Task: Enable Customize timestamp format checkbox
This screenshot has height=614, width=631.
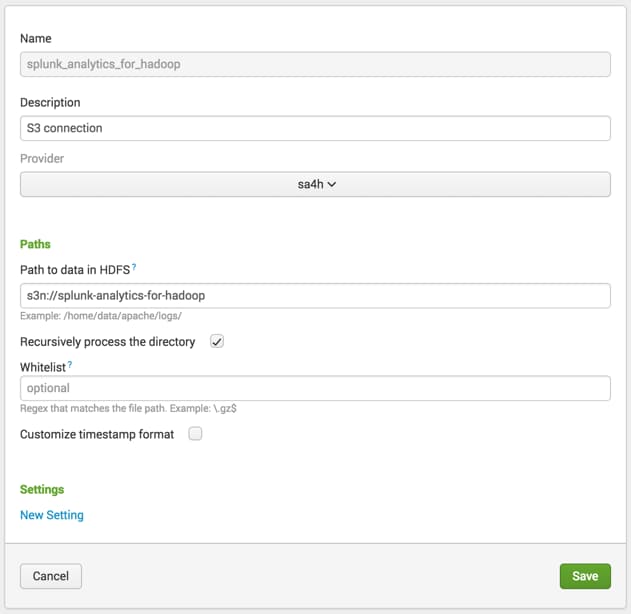Action: point(196,434)
